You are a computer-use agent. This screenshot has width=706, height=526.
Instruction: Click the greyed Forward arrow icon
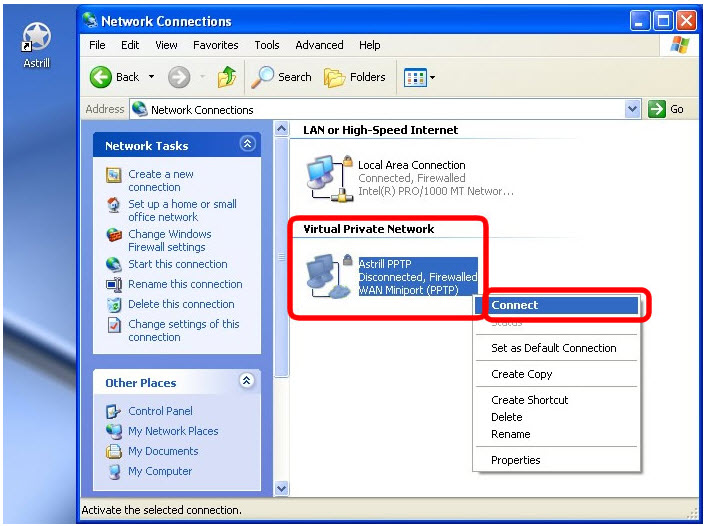click(179, 77)
